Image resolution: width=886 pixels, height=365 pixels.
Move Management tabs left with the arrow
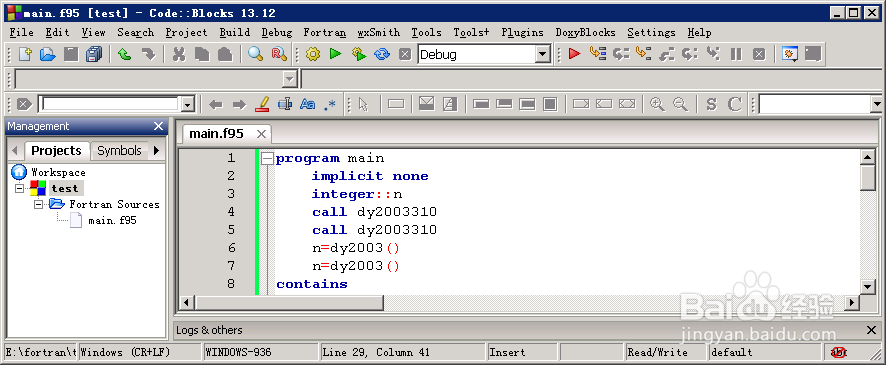point(15,151)
